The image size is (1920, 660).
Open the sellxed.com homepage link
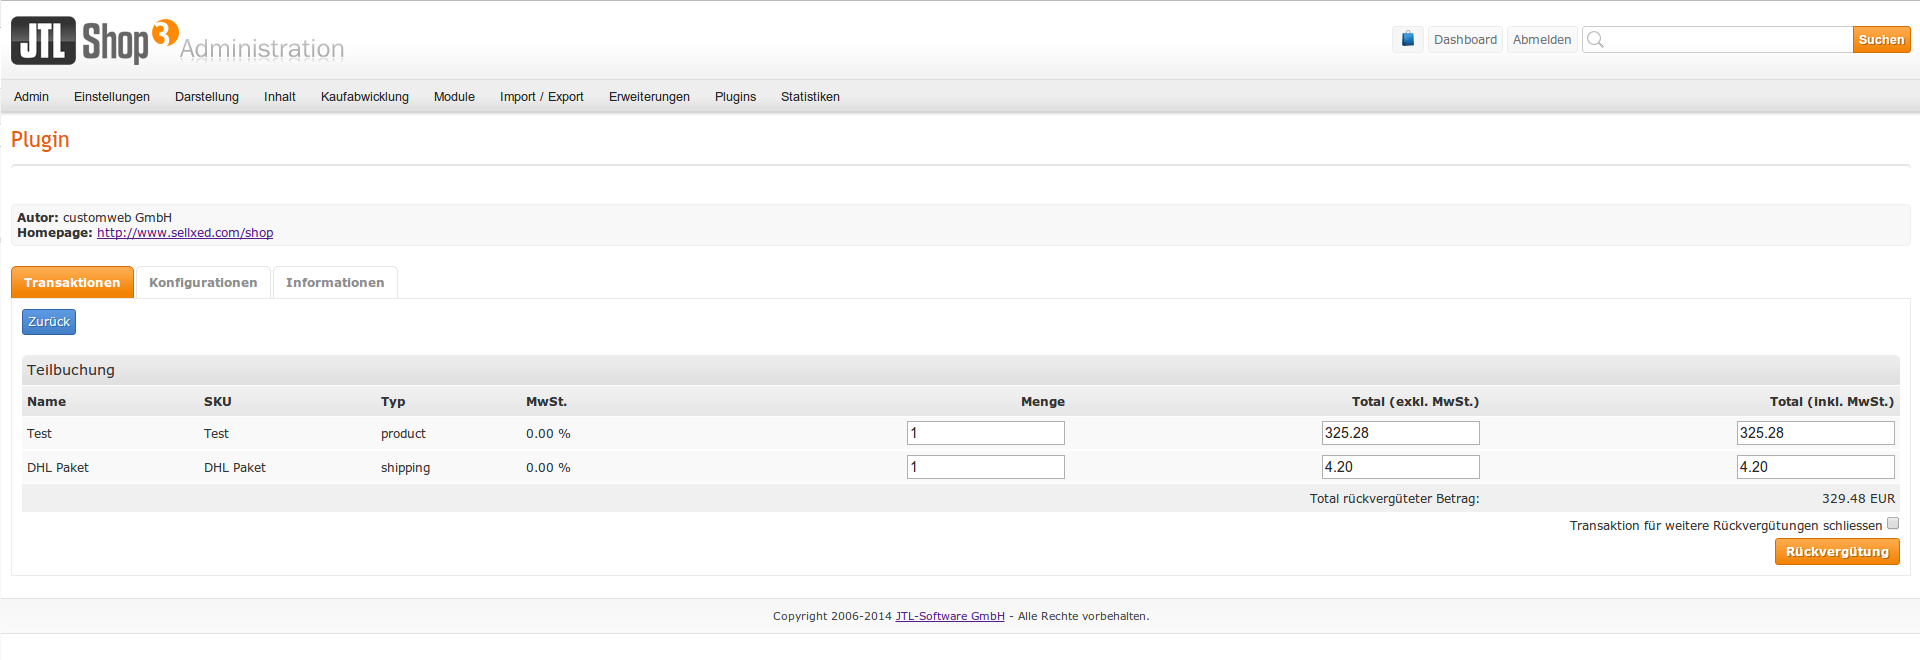(185, 233)
